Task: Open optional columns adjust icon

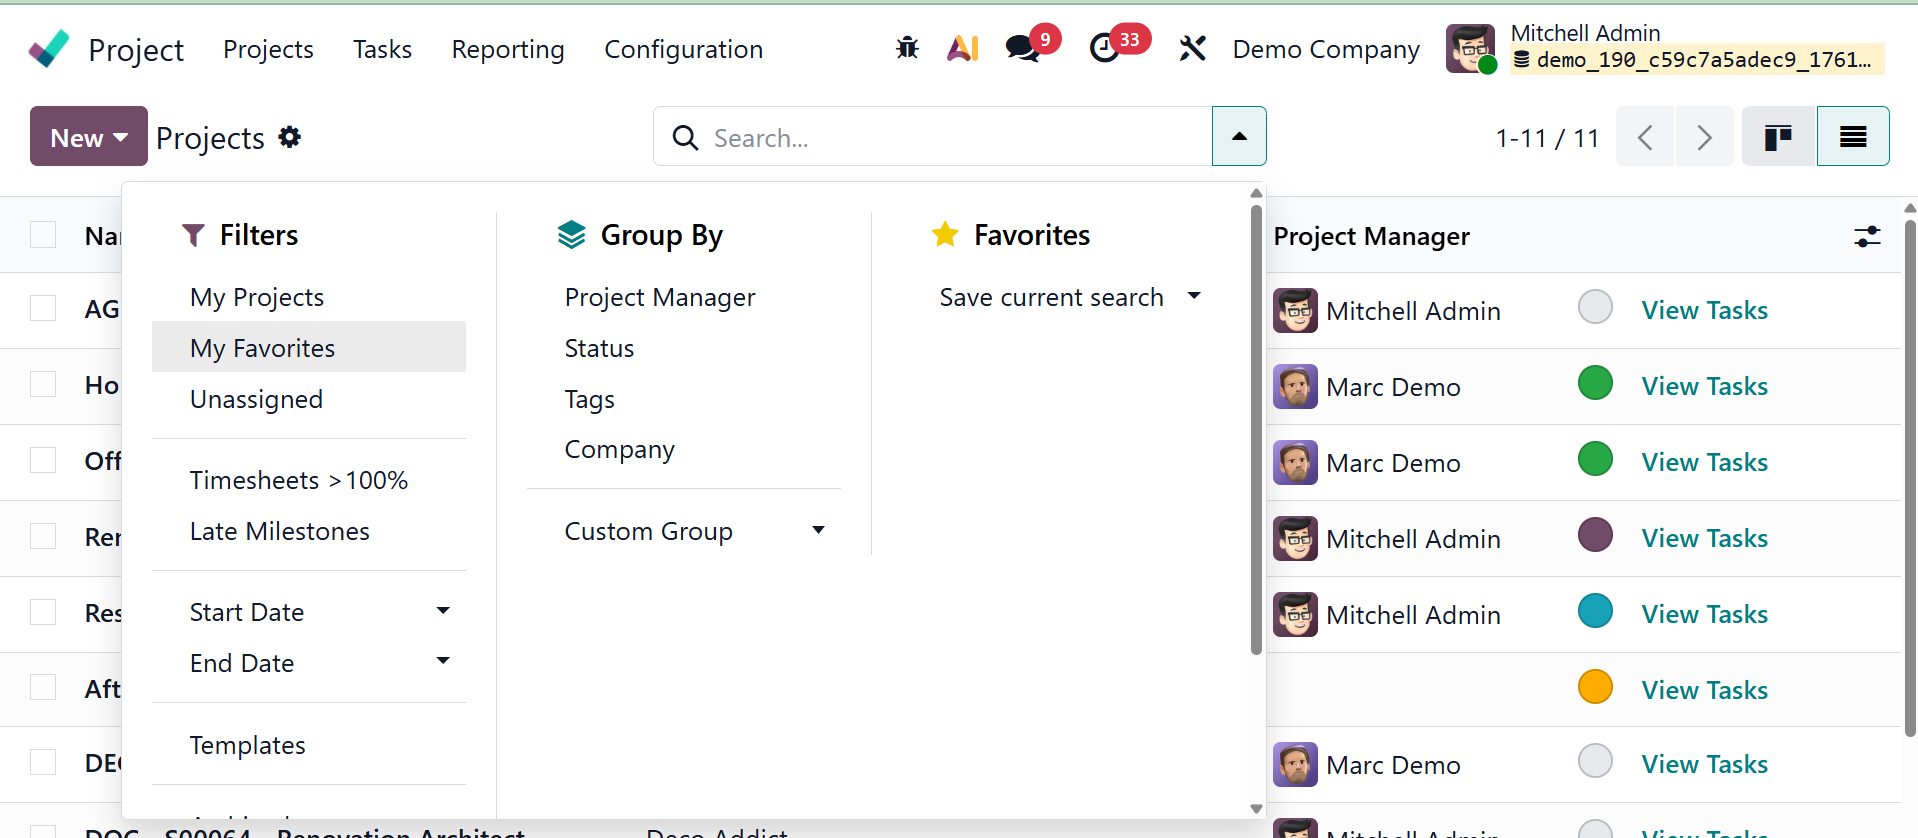Action: click(x=1866, y=237)
